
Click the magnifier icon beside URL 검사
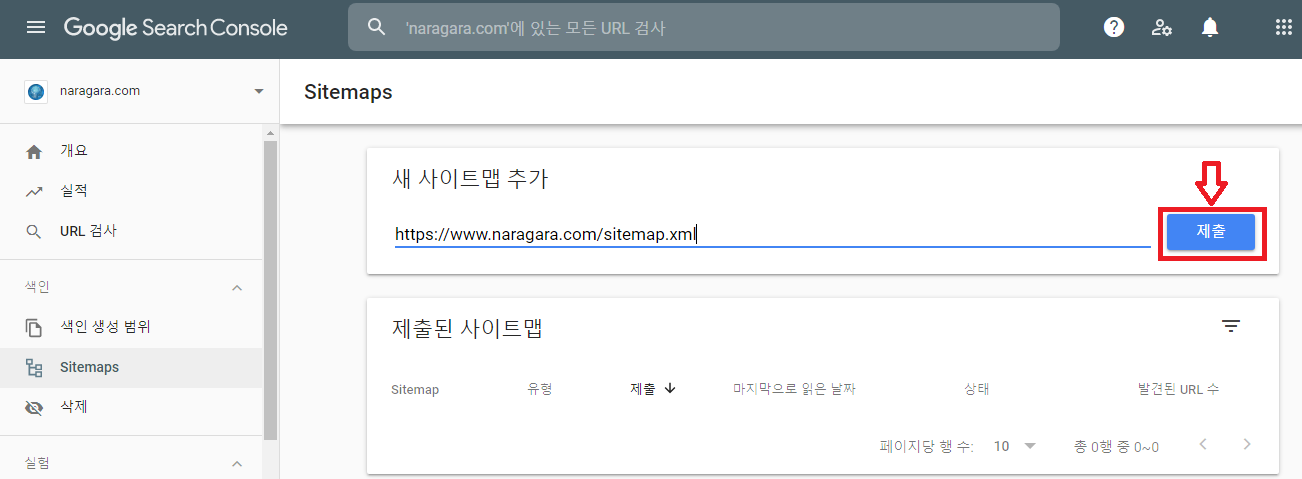click(34, 232)
